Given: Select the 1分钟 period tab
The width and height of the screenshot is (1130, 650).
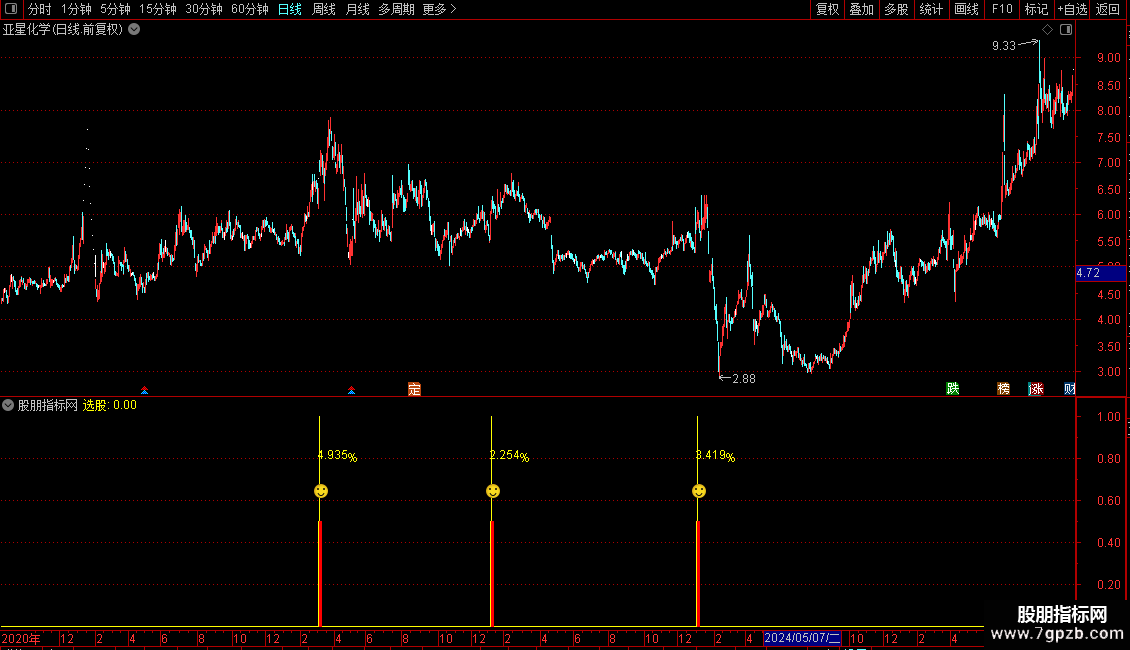Looking at the screenshot, I should (76, 9).
